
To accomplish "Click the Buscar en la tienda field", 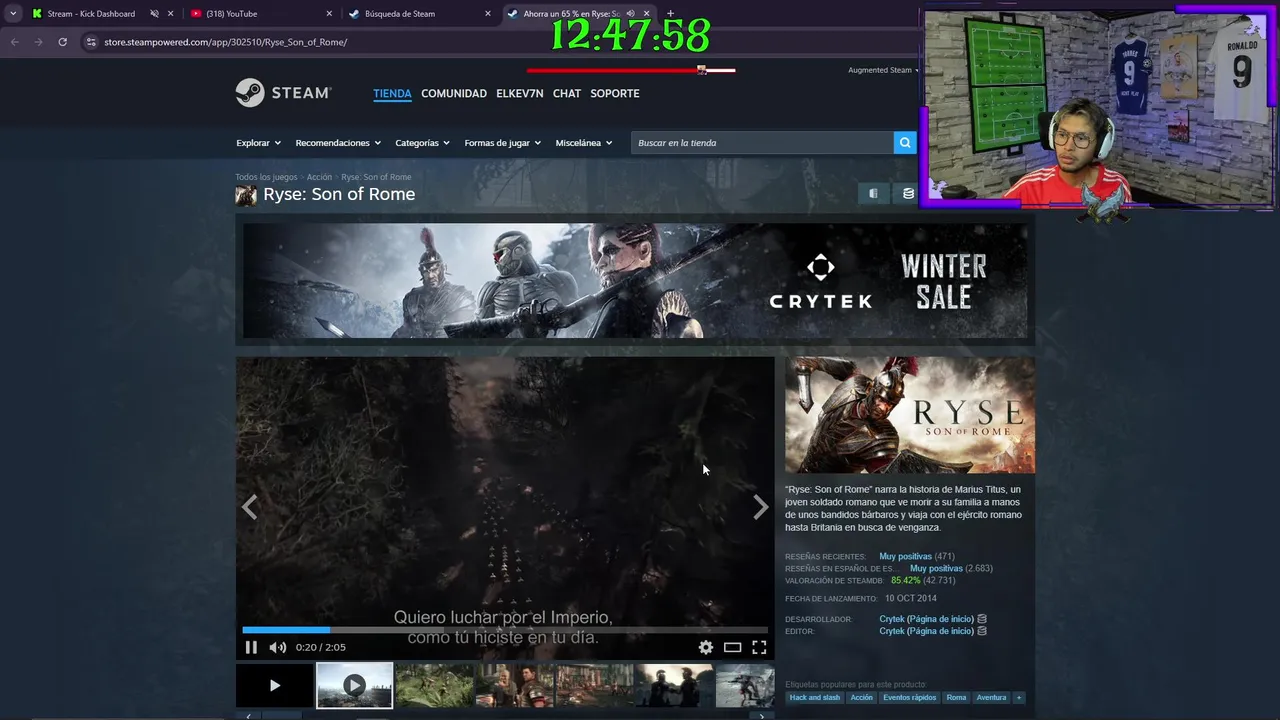I will (x=762, y=142).
